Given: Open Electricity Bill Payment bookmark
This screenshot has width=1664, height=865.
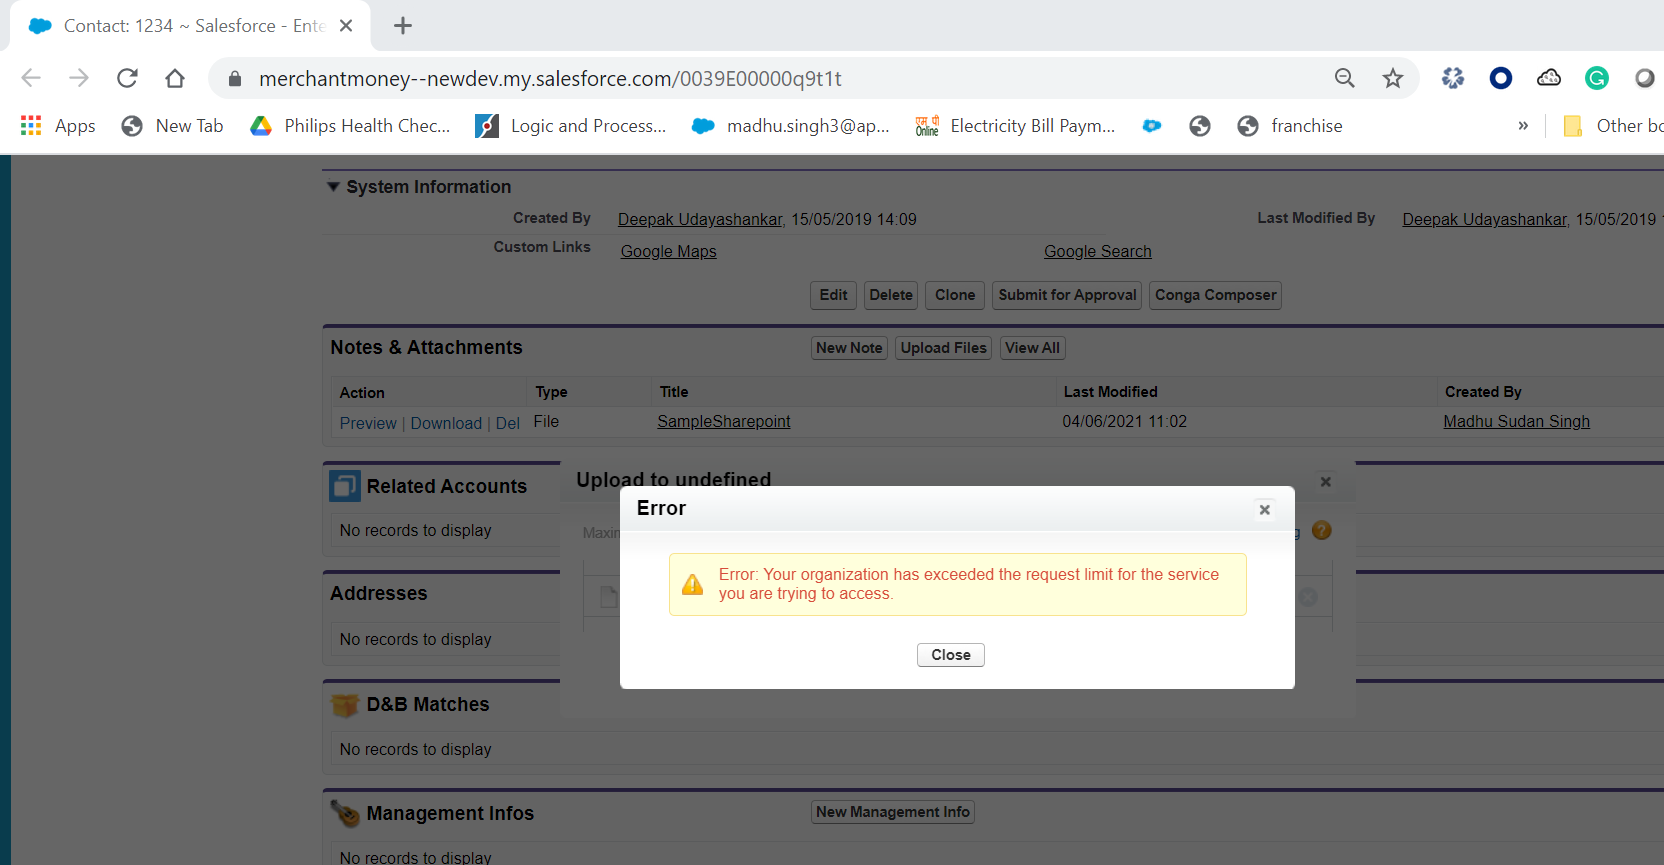Looking at the screenshot, I should tap(1015, 126).
